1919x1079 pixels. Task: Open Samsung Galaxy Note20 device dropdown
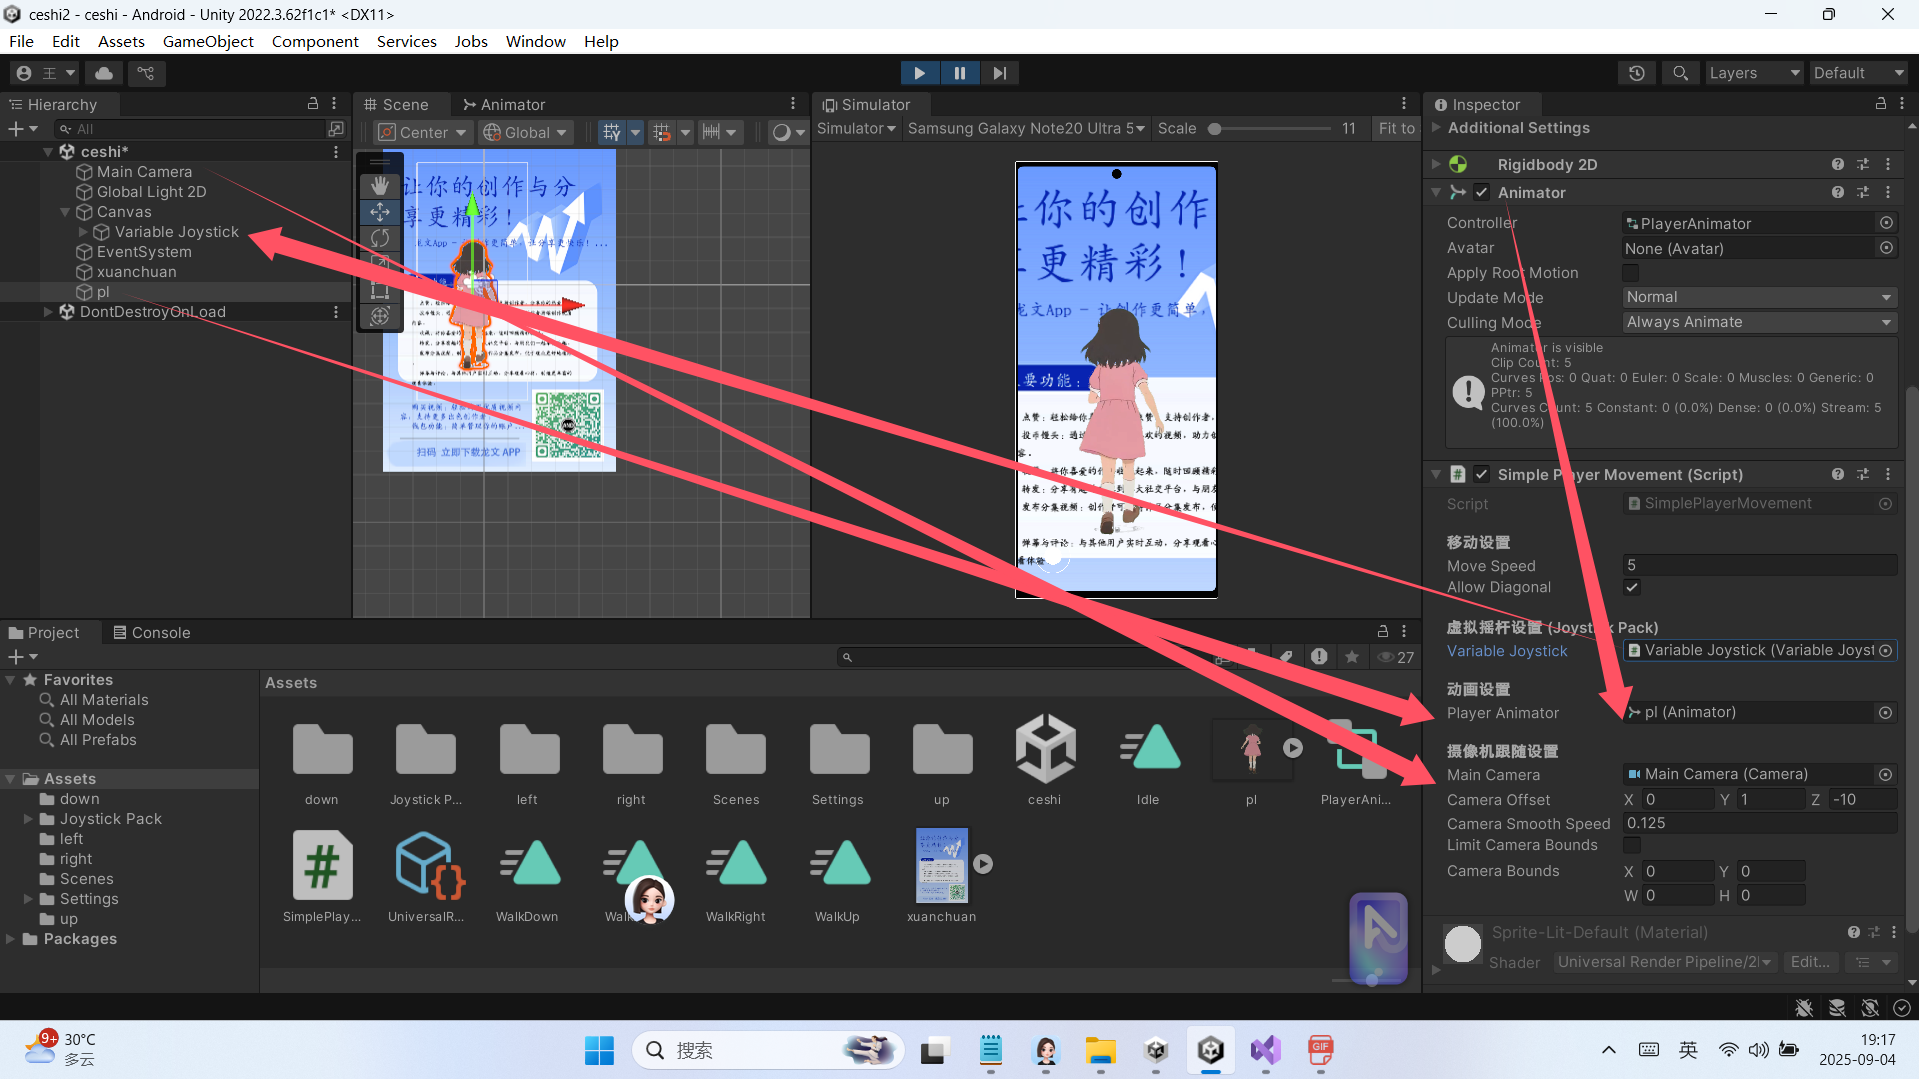pyautogui.click(x=1026, y=128)
